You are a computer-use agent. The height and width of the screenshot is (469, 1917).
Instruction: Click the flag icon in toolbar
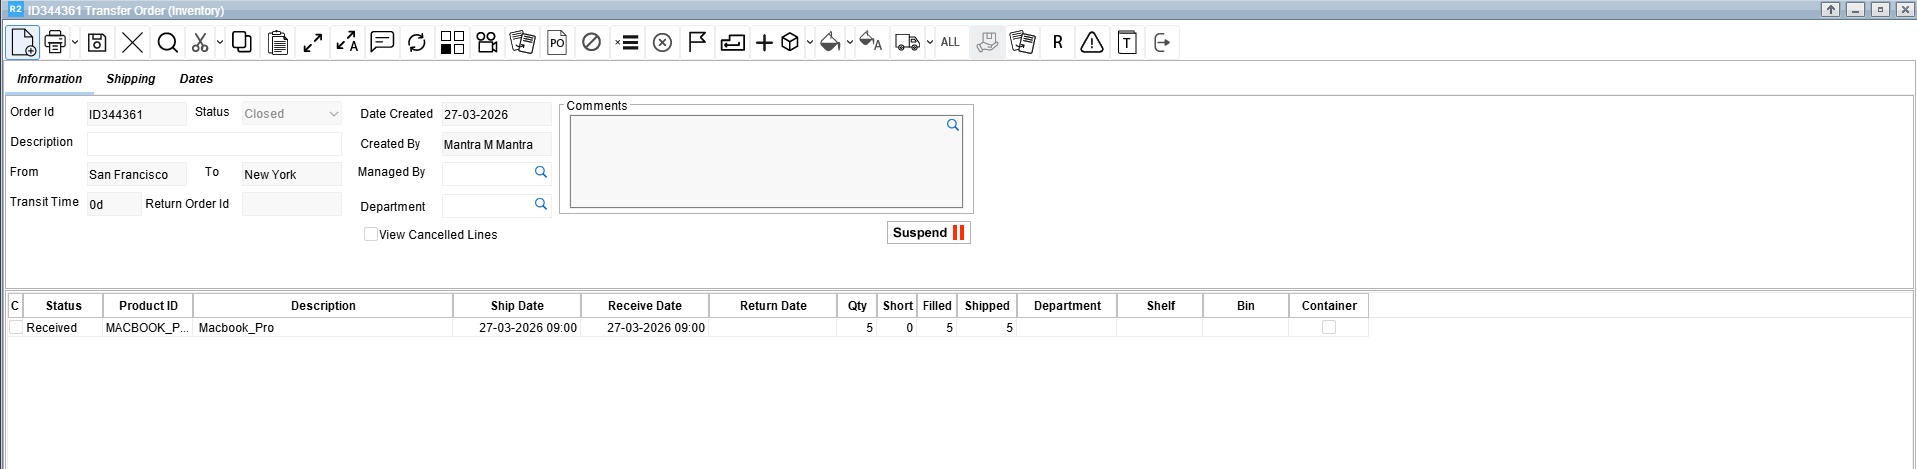point(697,42)
